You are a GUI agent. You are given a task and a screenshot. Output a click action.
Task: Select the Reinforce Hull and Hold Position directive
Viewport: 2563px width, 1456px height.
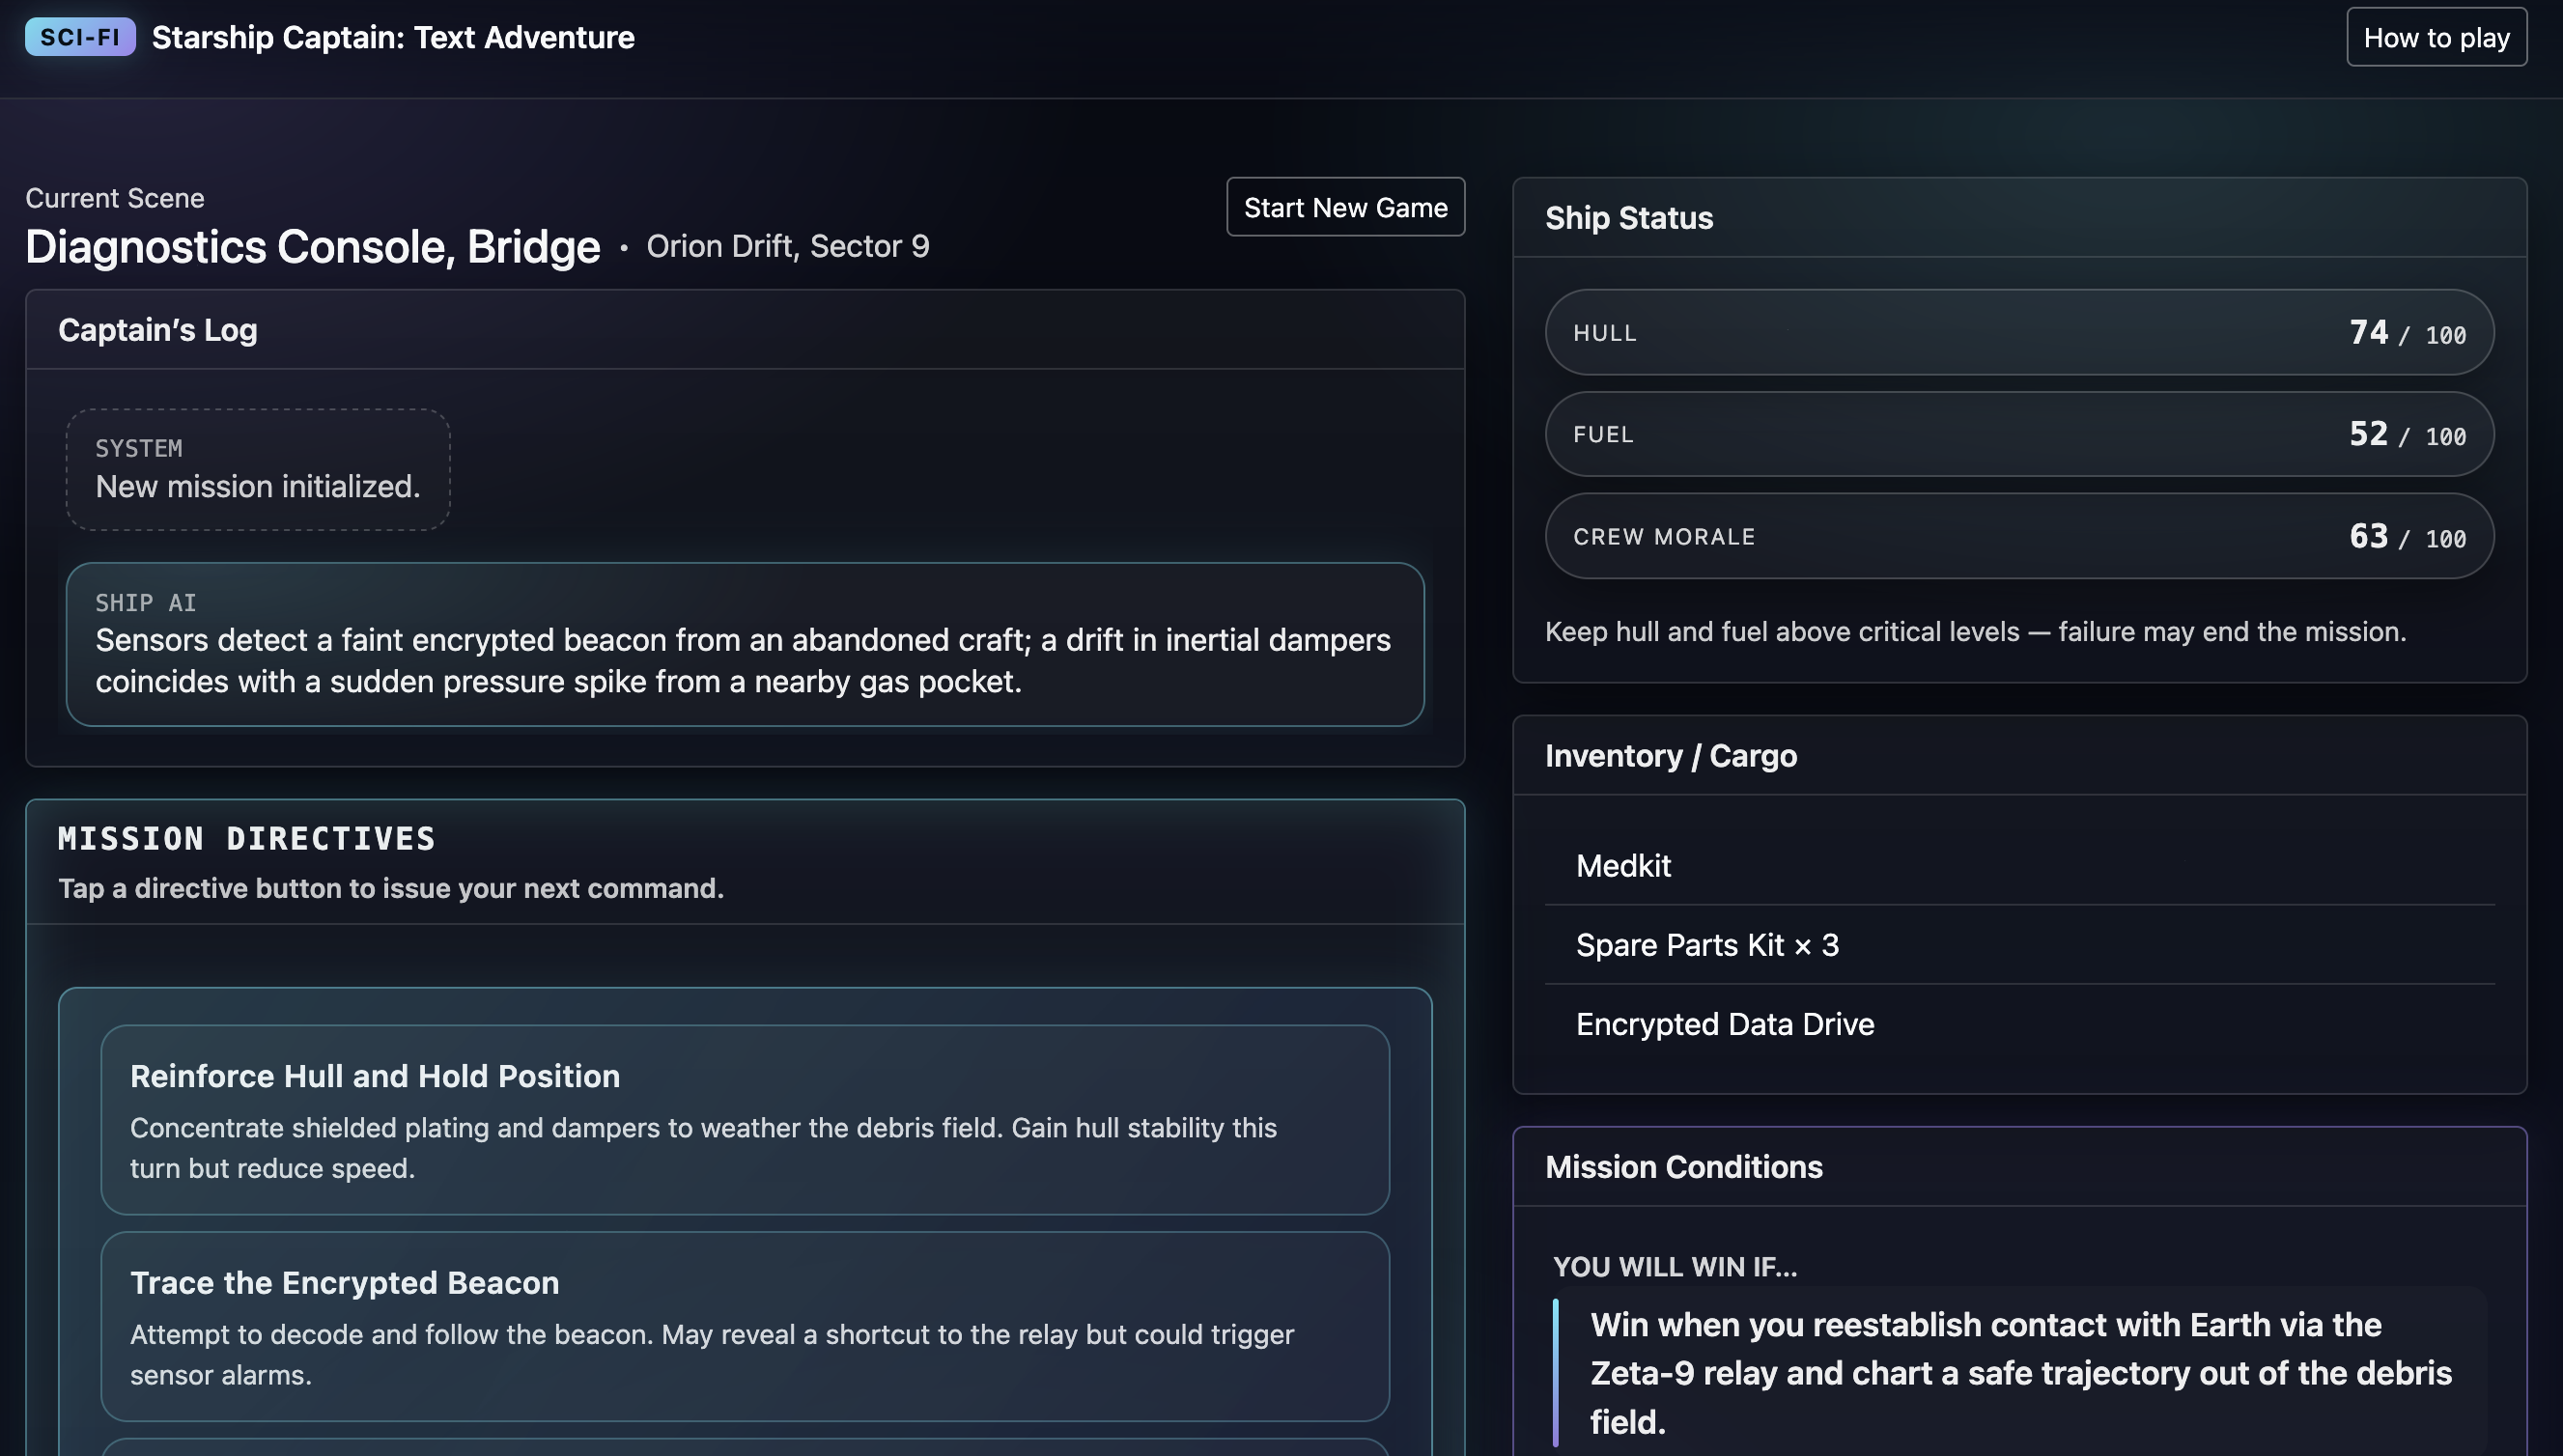tap(745, 1120)
